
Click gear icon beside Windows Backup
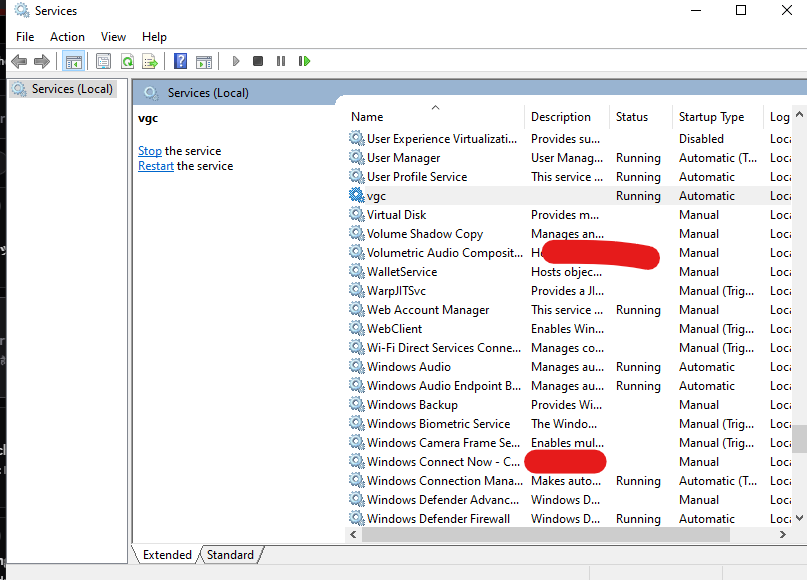click(356, 405)
